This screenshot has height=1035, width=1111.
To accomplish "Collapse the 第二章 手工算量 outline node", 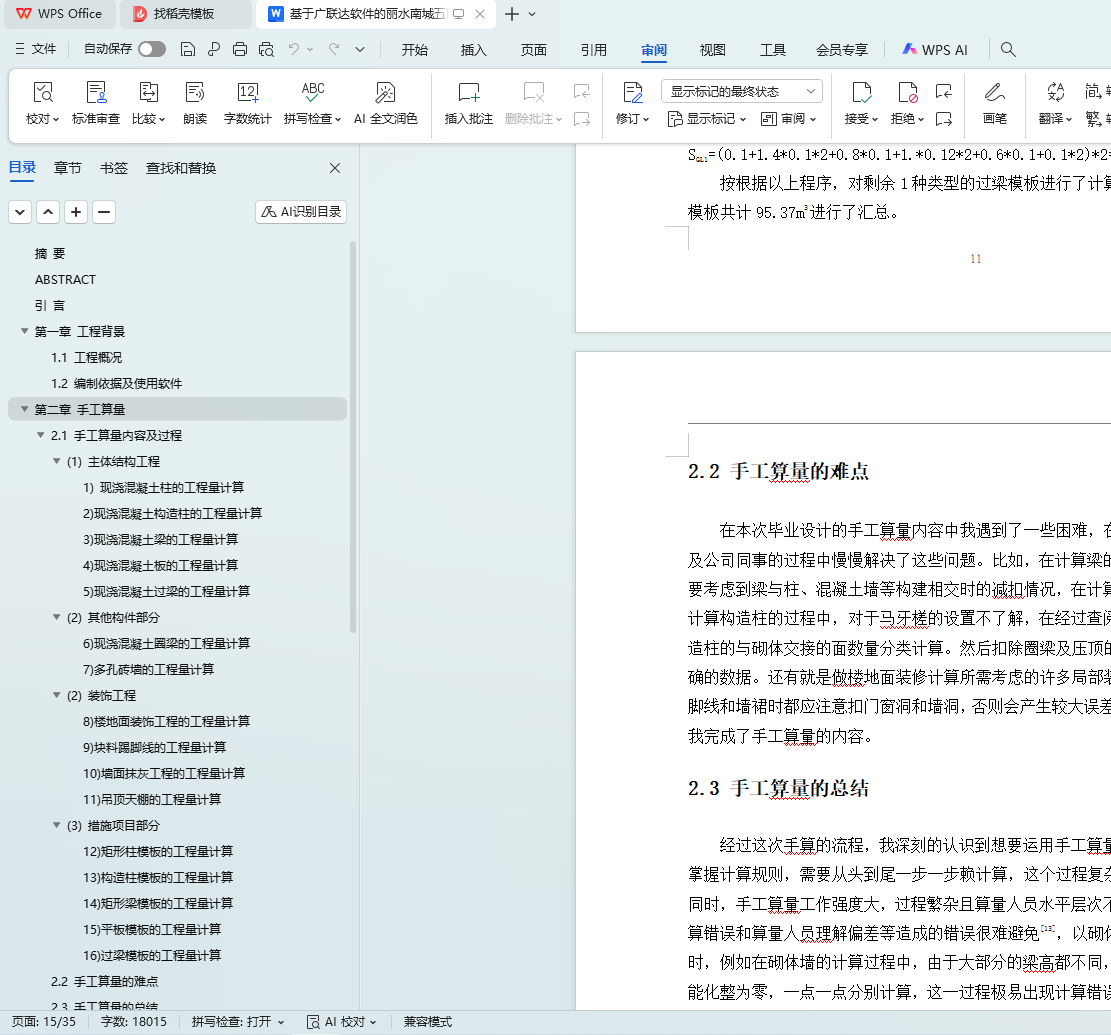I will coord(24,409).
